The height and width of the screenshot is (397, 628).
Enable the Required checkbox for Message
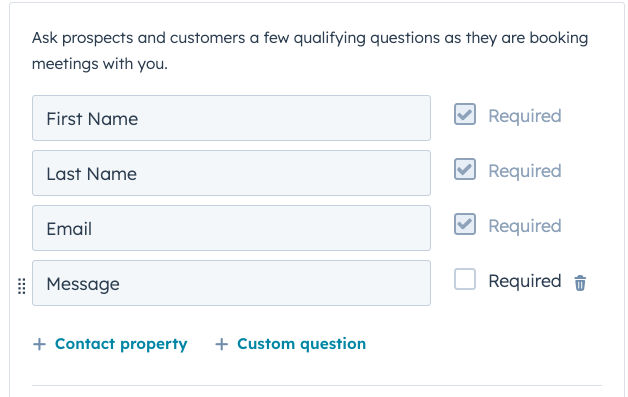tap(465, 279)
